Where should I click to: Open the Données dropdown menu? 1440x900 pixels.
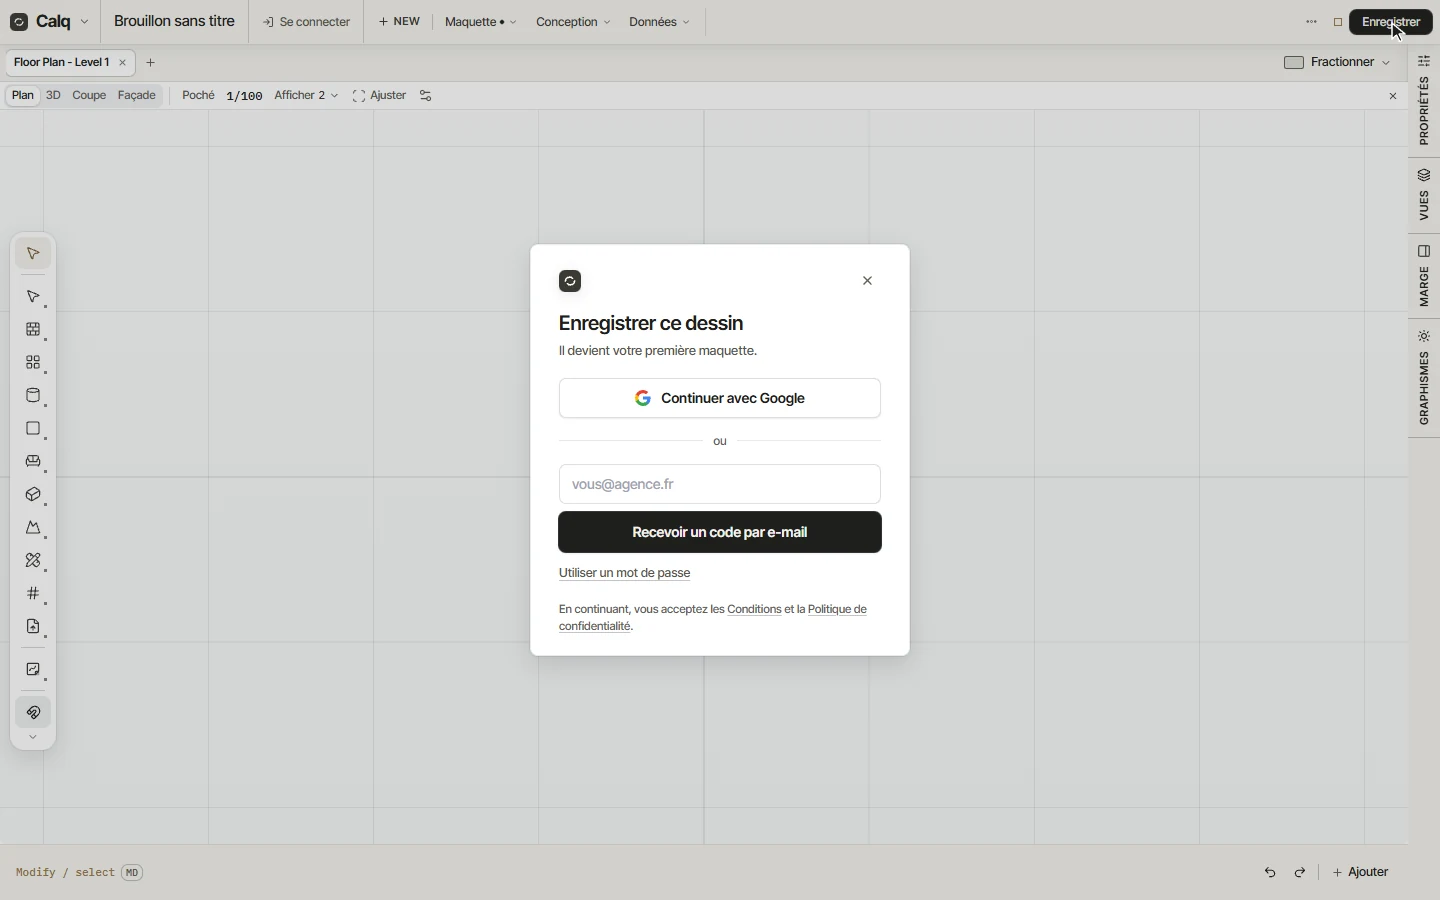pyautogui.click(x=659, y=22)
